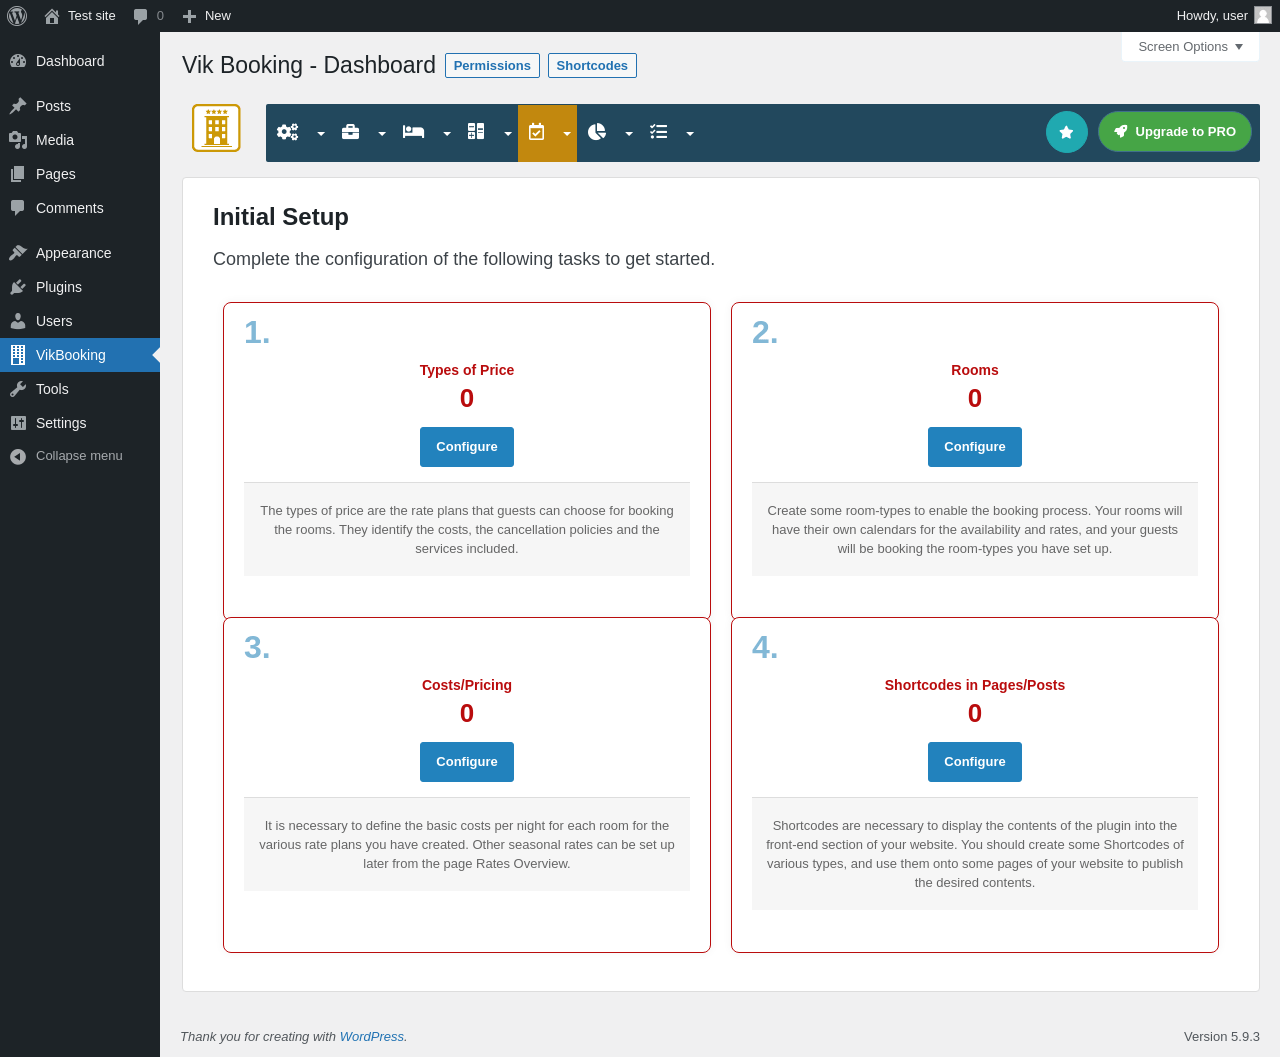Image resolution: width=1280 pixels, height=1057 pixels.
Task: Open the pie chart reports icon
Action: [x=597, y=132]
